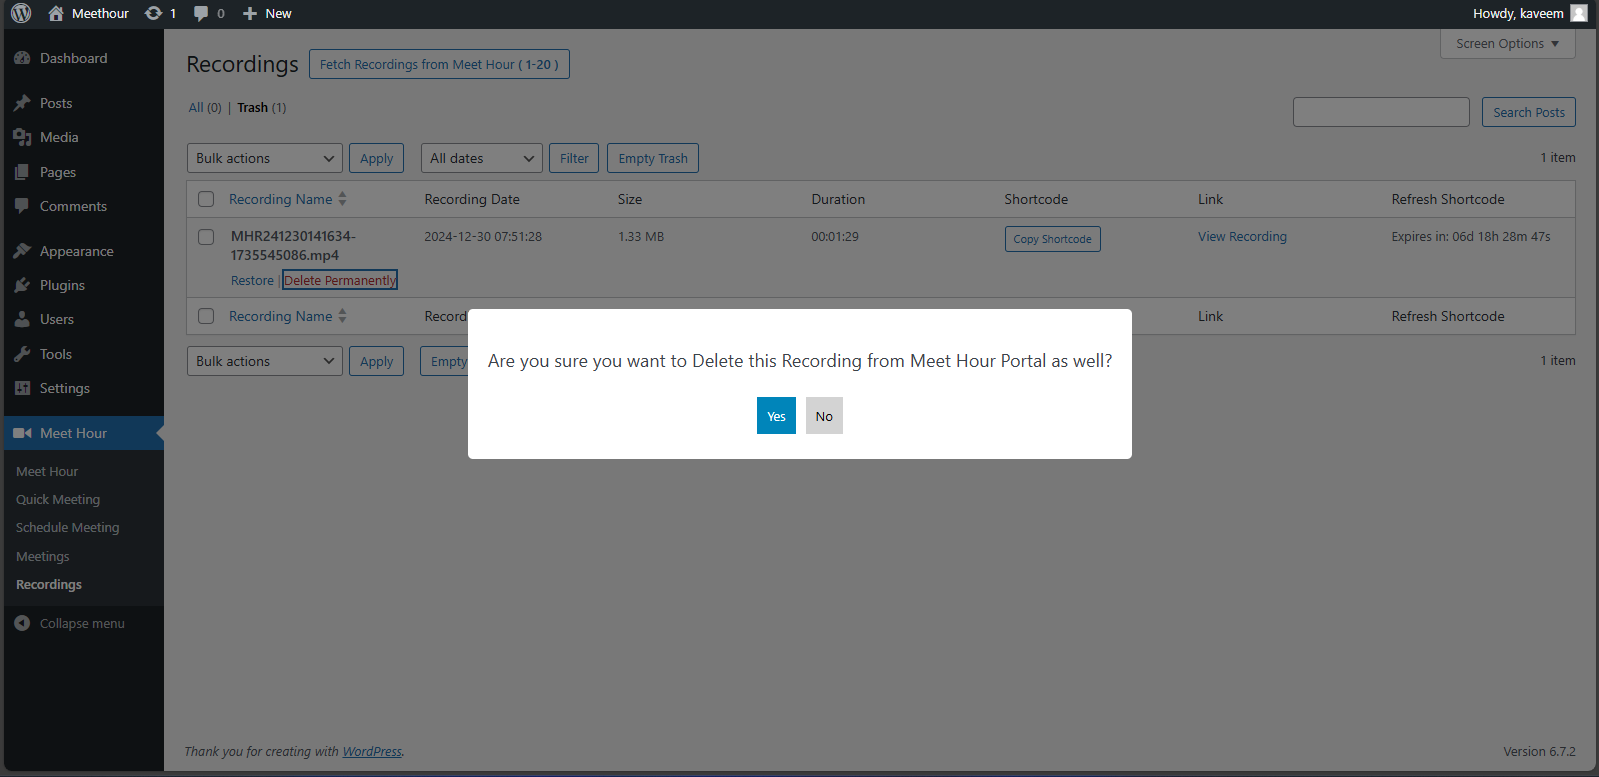The width and height of the screenshot is (1599, 777).
Task: Sort by top Recording Name header
Action: coord(281,199)
